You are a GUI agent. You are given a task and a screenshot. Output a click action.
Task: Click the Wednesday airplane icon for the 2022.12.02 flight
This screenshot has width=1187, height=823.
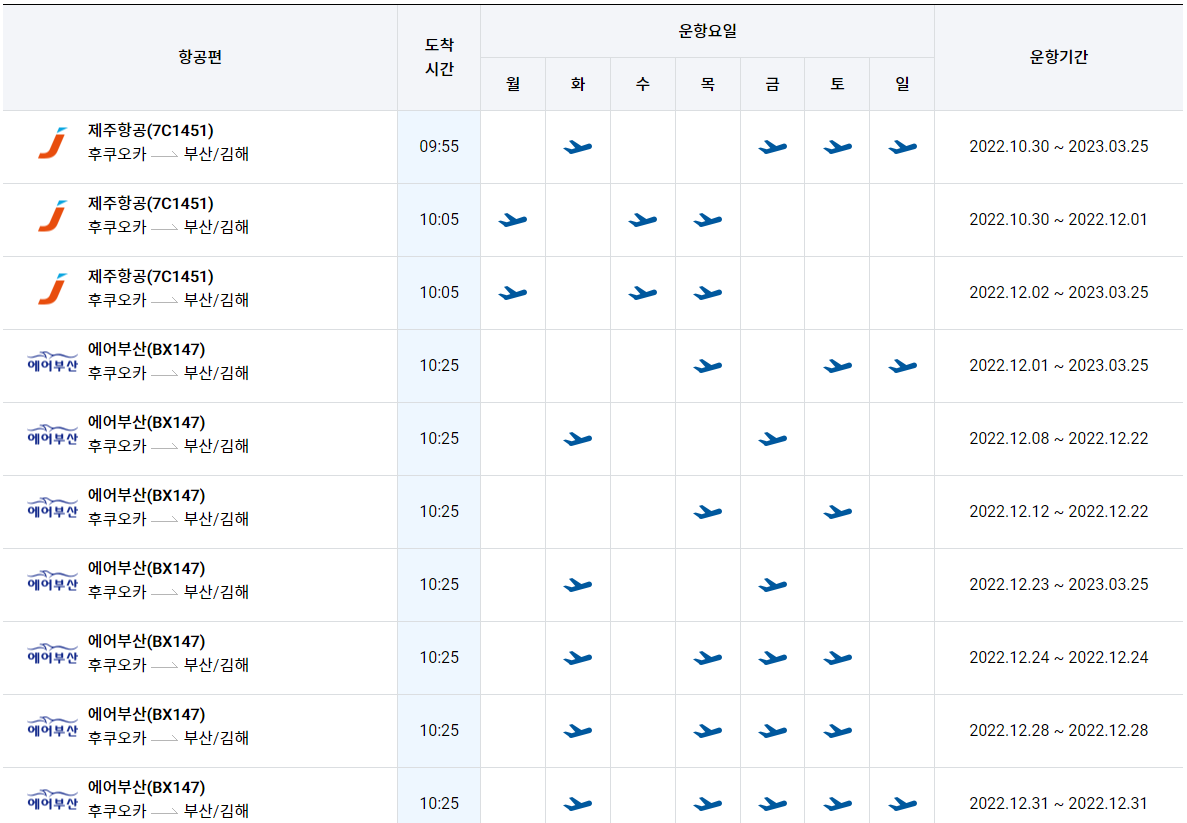tap(642, 293)
